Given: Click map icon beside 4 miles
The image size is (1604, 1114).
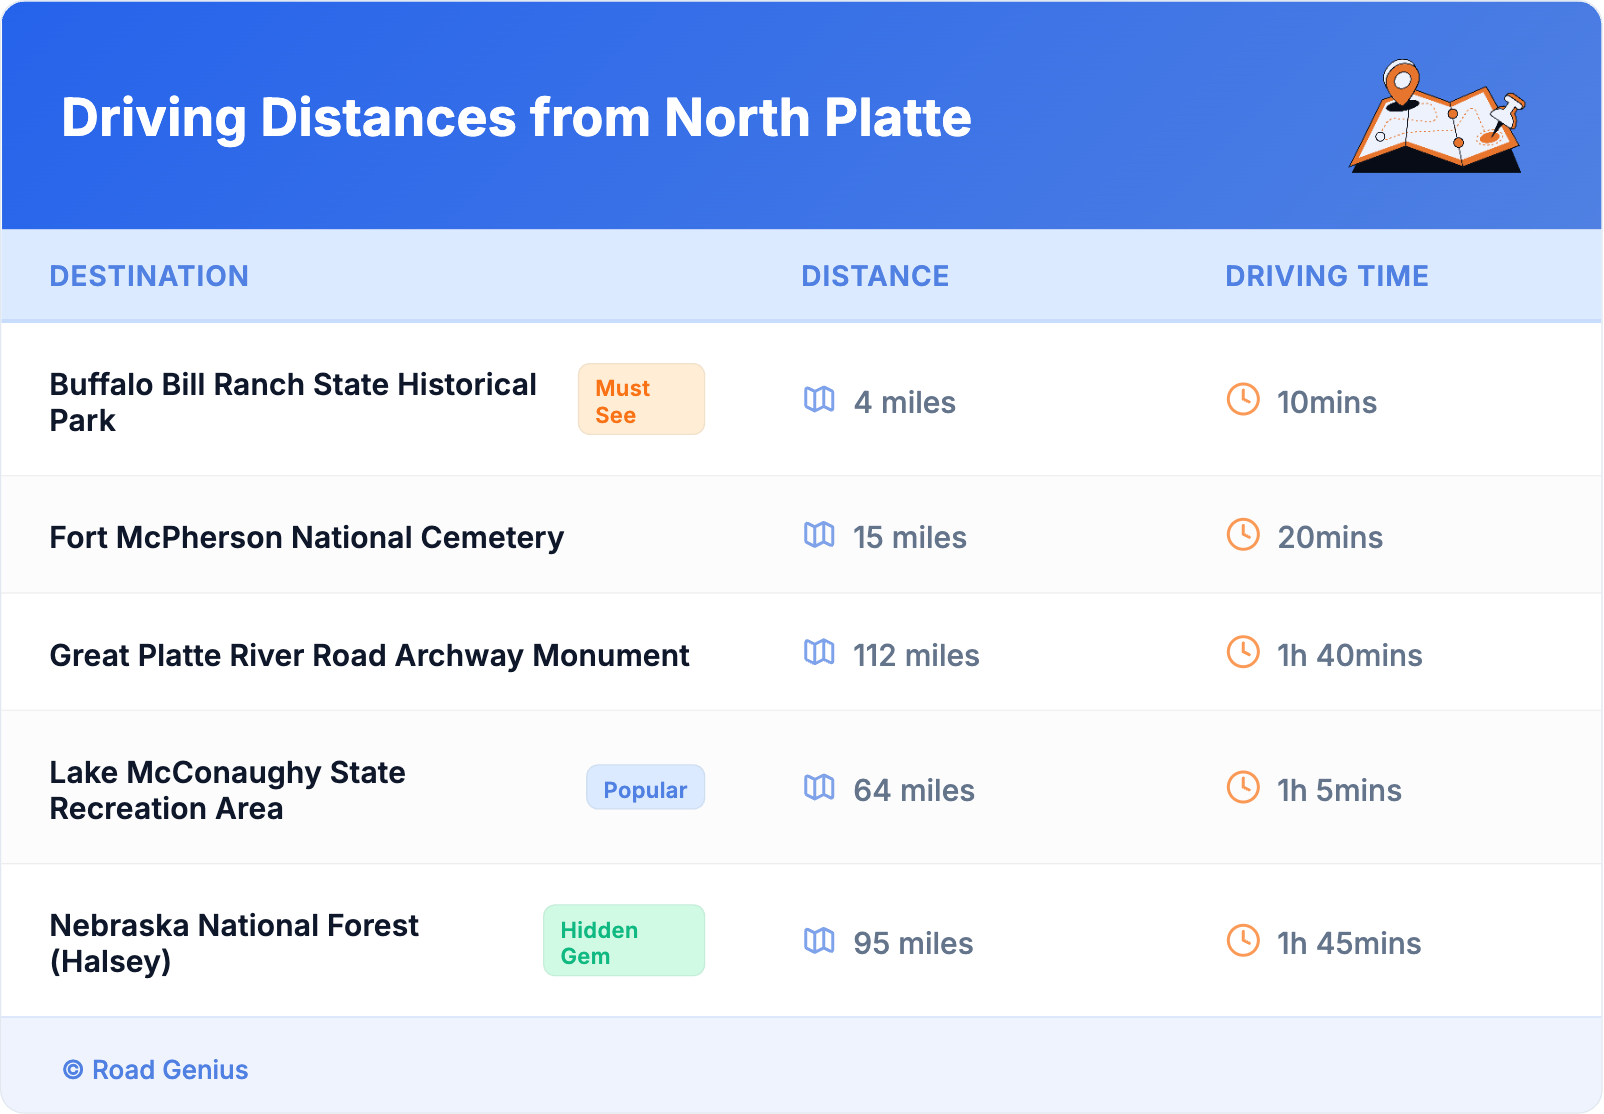Looking at the screenshot, I should click(x=819, y=400).
